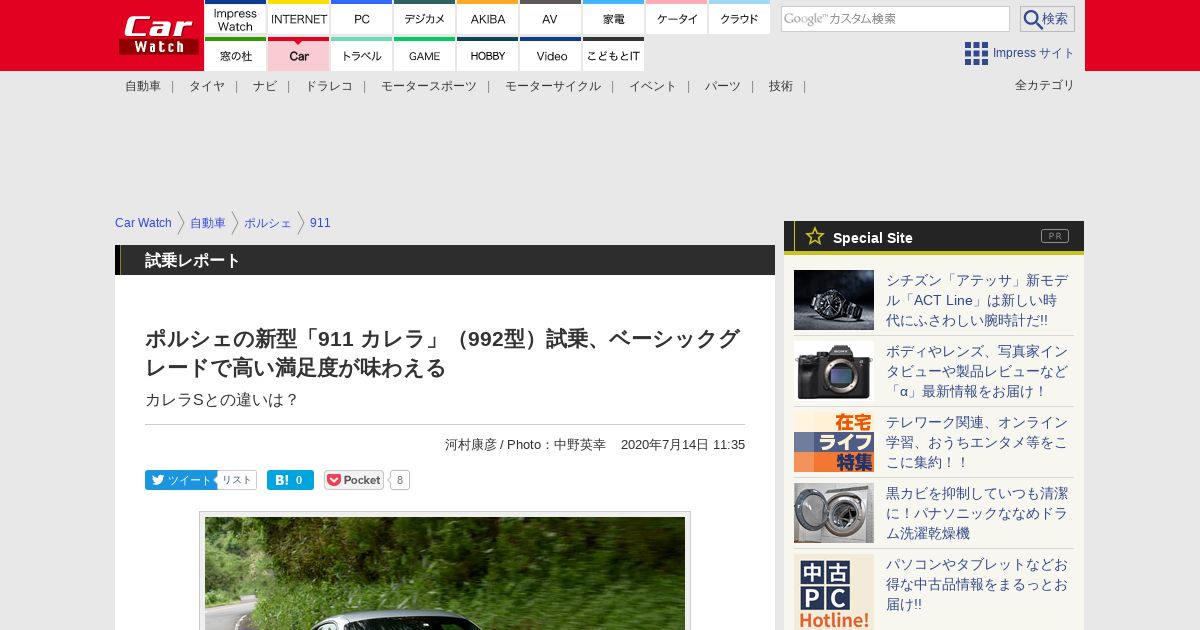1200x630 pixels.
Task: Open the 在宅ライフ特集 thumbnail
Action: [834, 442]
